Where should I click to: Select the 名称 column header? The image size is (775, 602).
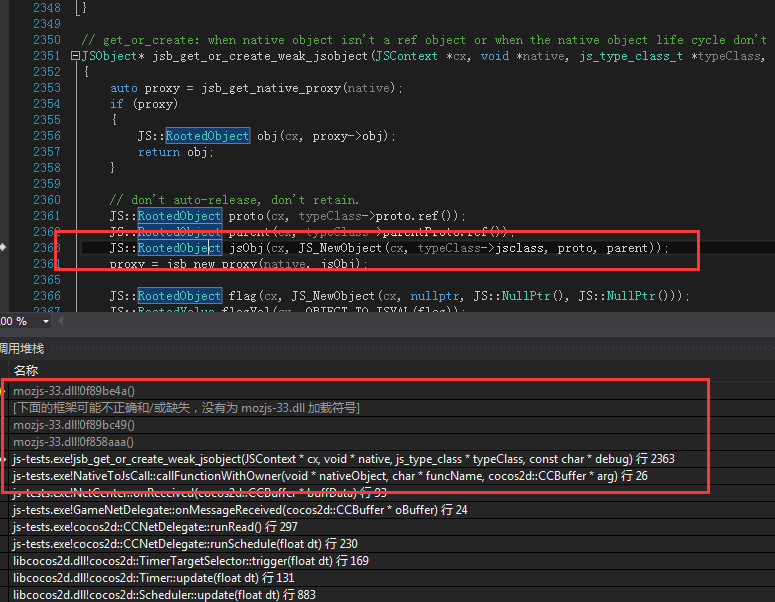26,370
